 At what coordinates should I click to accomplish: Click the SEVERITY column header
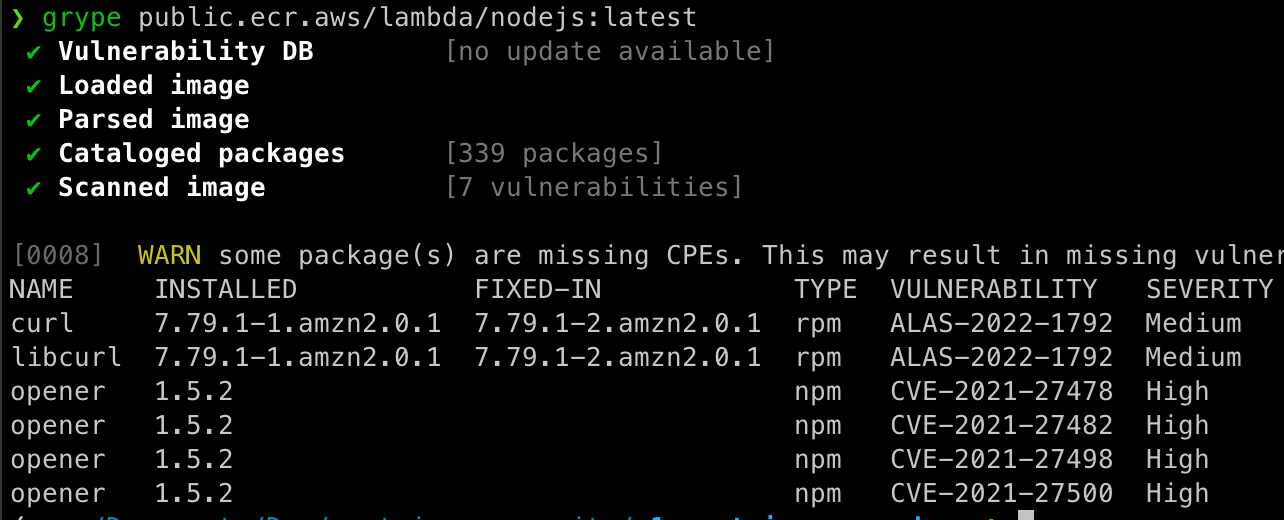click(x=1209, y=289)
